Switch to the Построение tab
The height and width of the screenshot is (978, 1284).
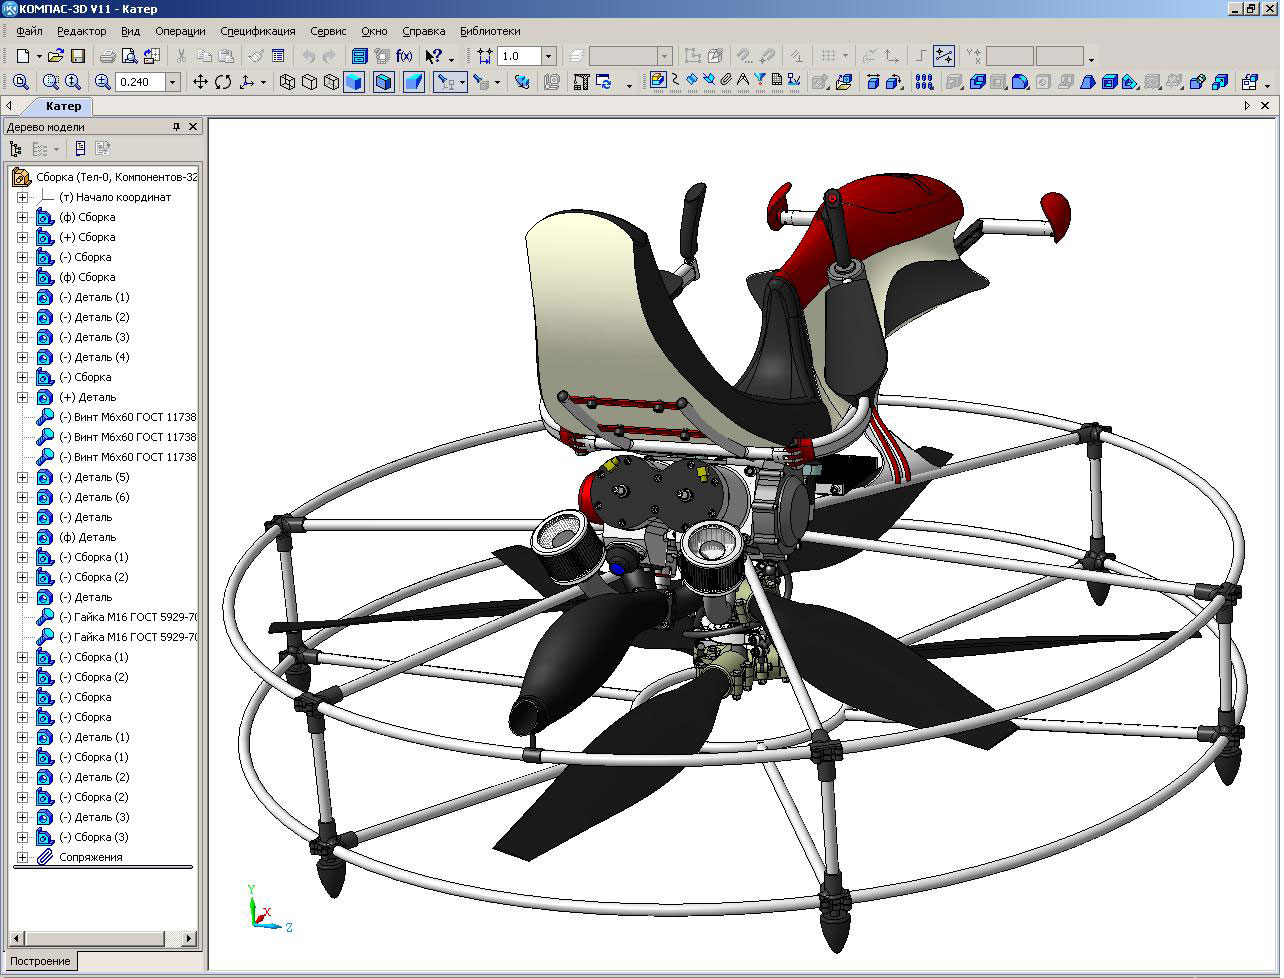pos(39,961)
